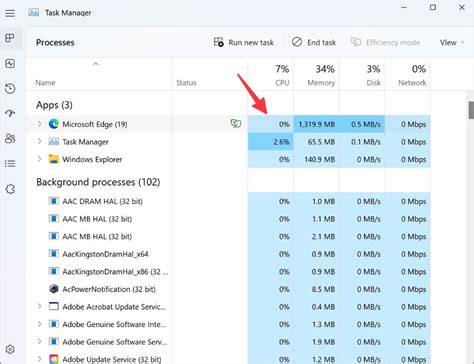Expand Adobe Acrobat Update Service row

point(39,306)
